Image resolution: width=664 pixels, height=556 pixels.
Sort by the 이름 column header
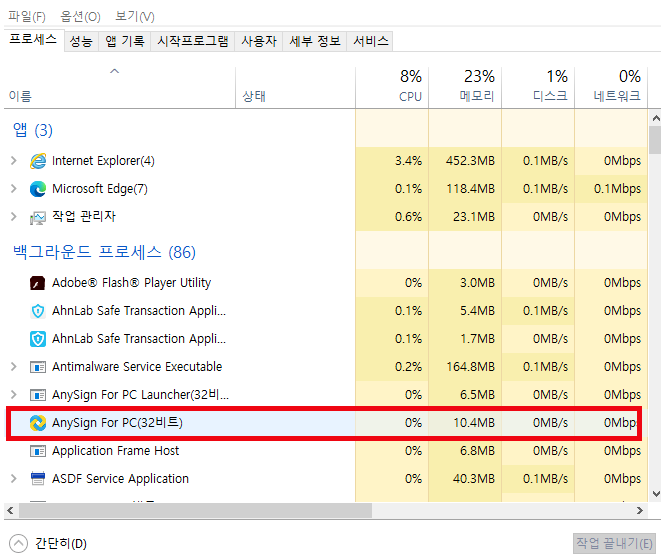click(119, 87)
